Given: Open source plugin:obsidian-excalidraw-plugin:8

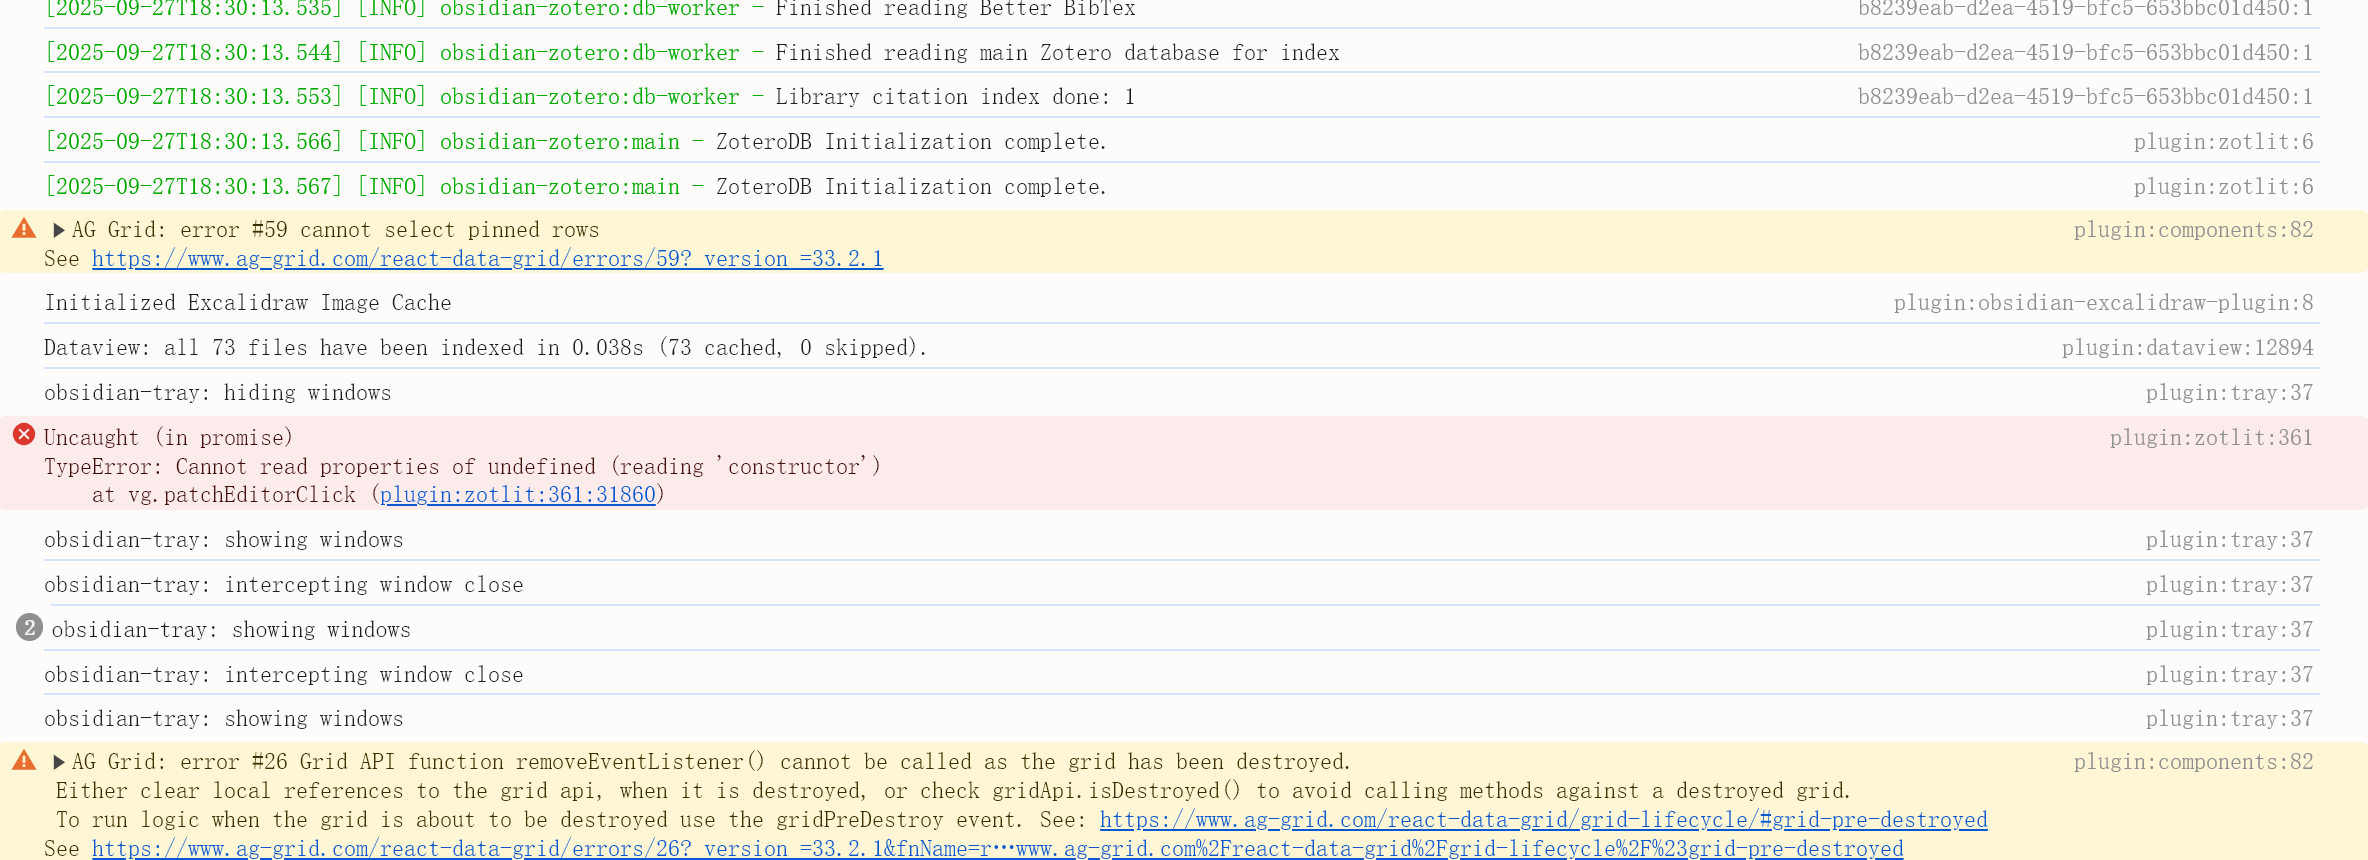Looking at the screenshot, I should pos(2103,303).
